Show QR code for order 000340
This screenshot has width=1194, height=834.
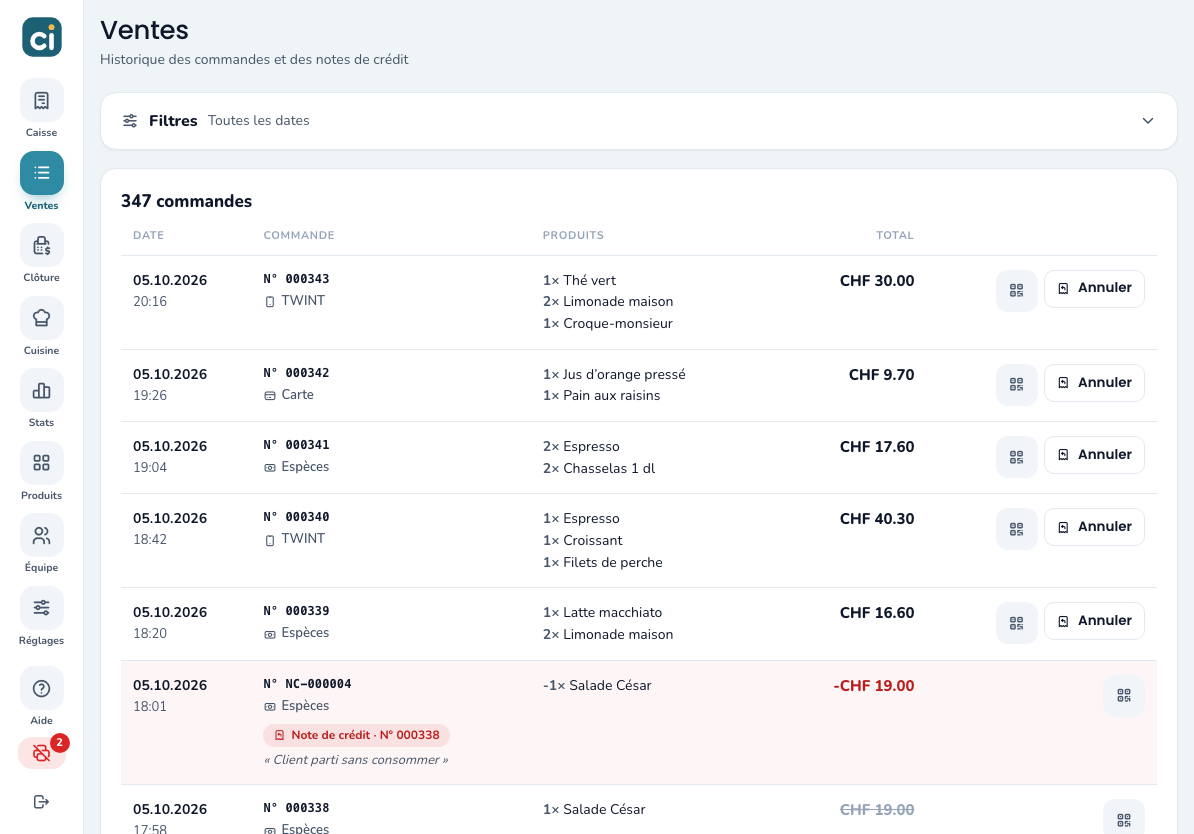click(x=1017, y=529)
